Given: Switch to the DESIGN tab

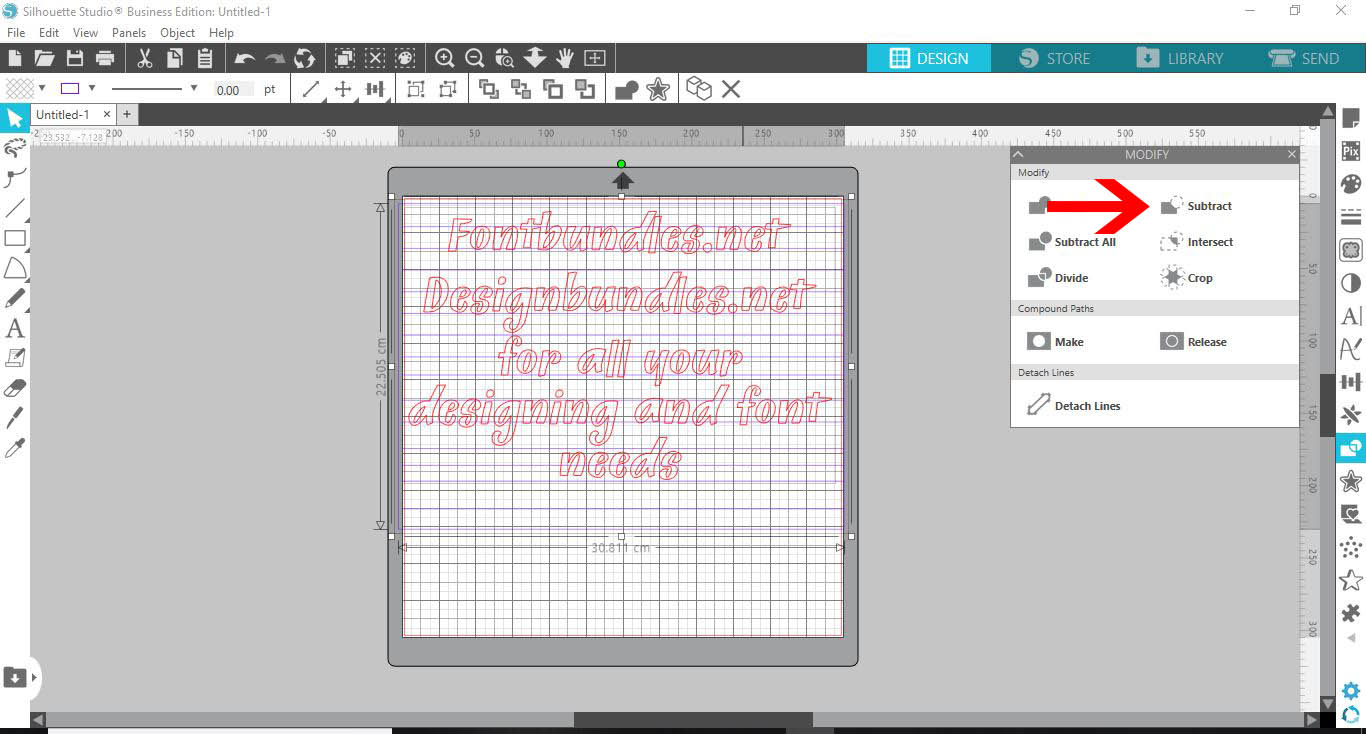Looking at the screenshot, I should pos(929,58).
